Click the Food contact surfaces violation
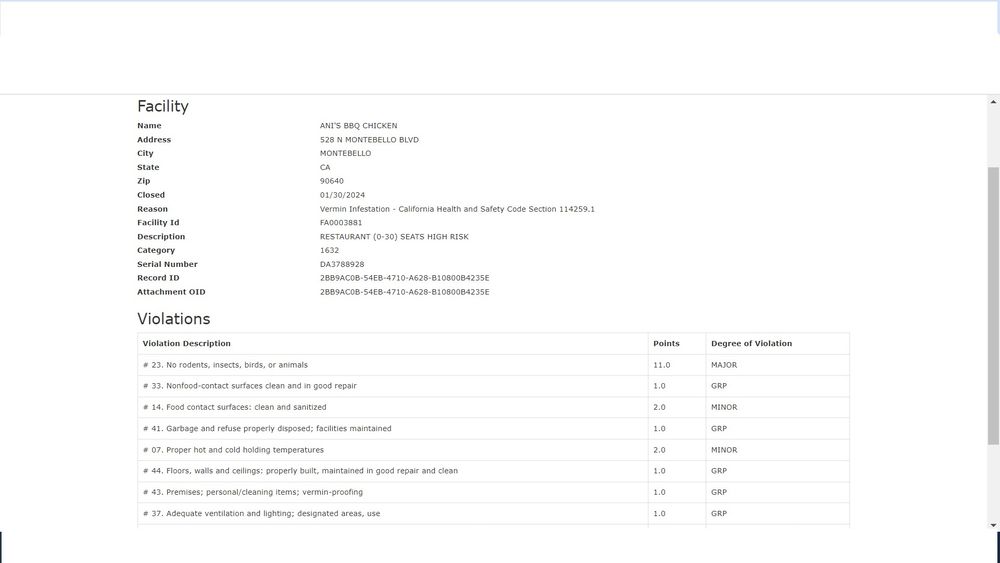Viewport: 1000px width, 563px height. pyautogui.click(x=234, y=407)
